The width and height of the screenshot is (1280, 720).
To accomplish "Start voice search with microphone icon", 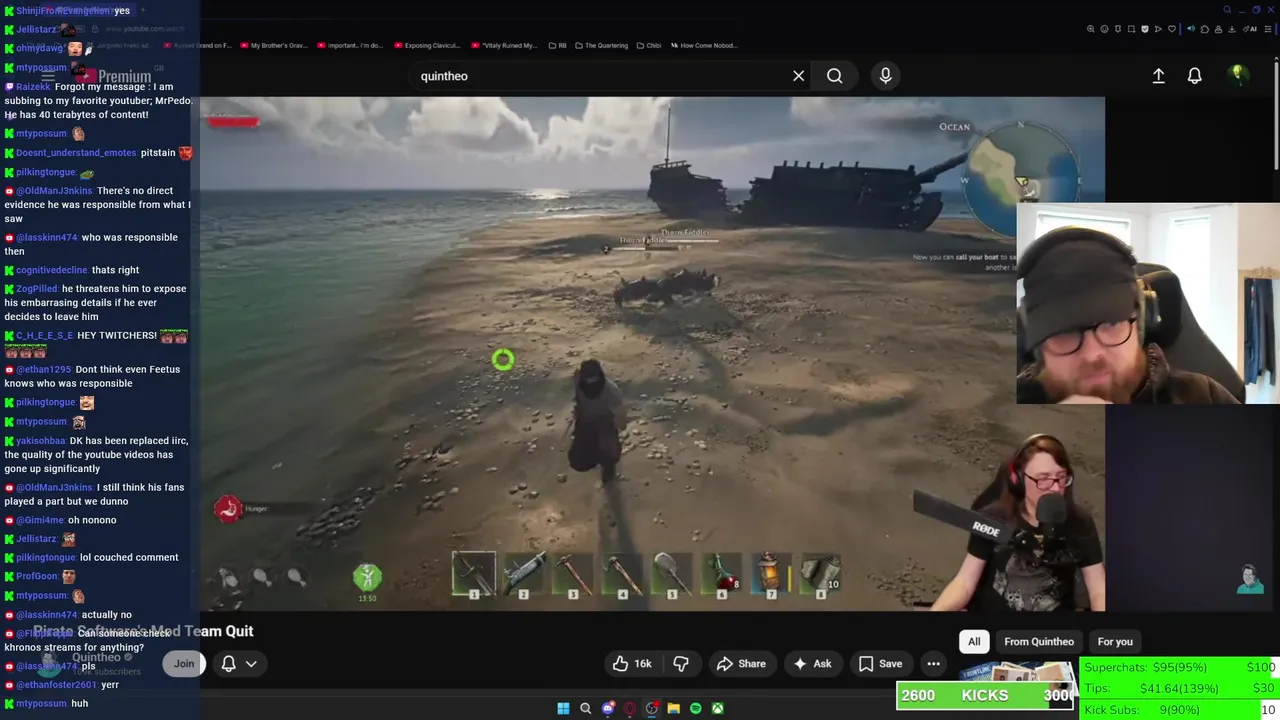I will coord(885,76).
